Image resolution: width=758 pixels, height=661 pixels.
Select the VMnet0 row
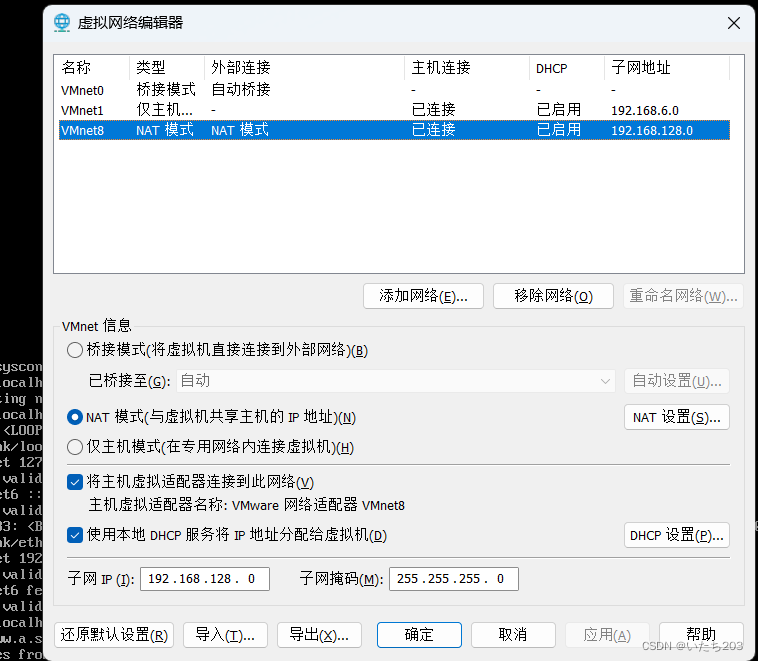[394, 90]
